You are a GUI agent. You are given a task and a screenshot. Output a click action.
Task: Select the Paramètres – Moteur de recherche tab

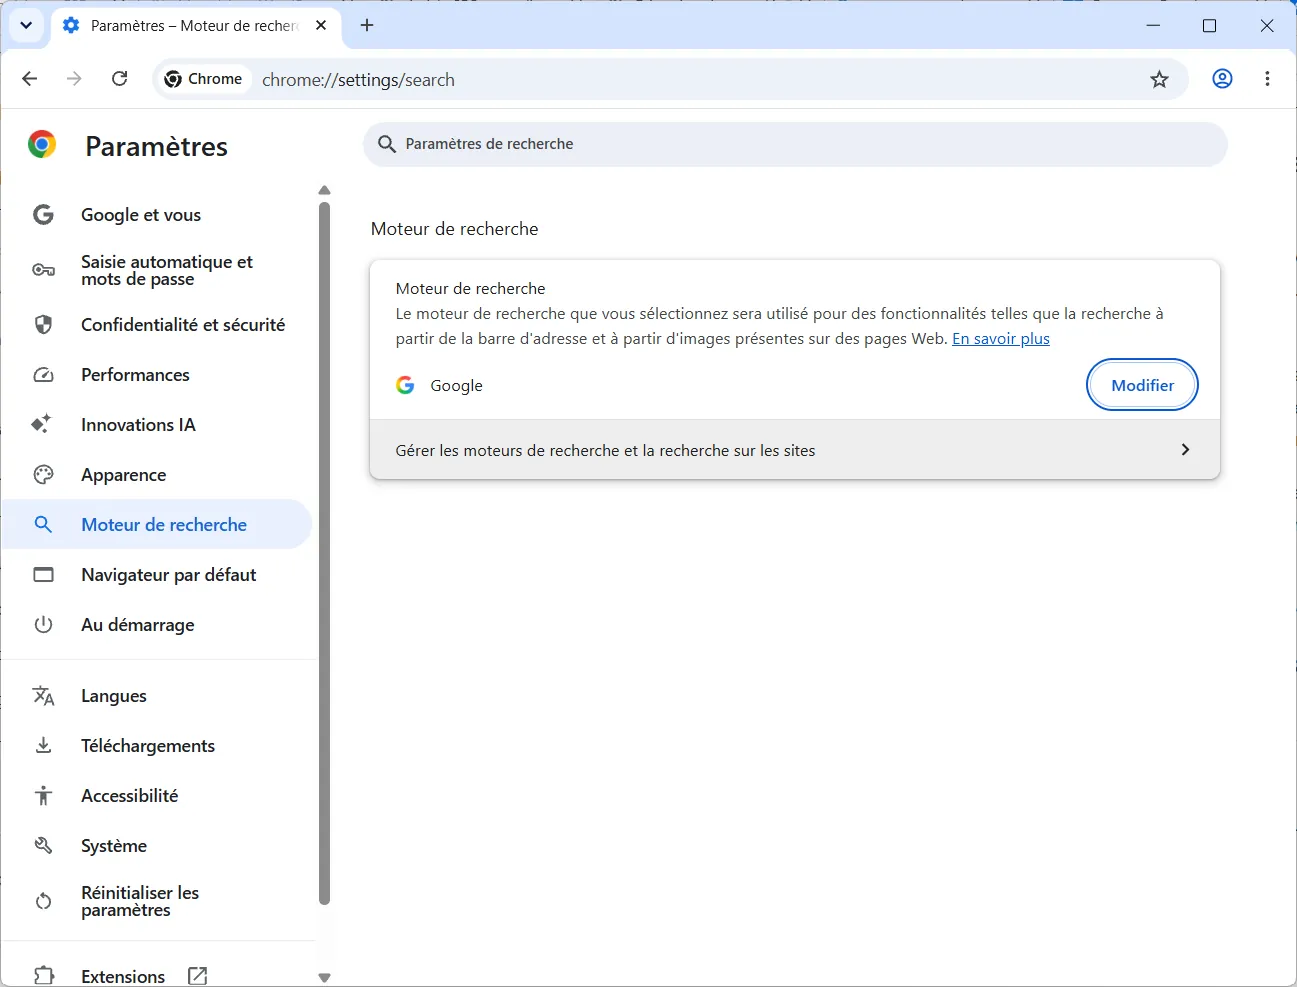pos(195,26)
